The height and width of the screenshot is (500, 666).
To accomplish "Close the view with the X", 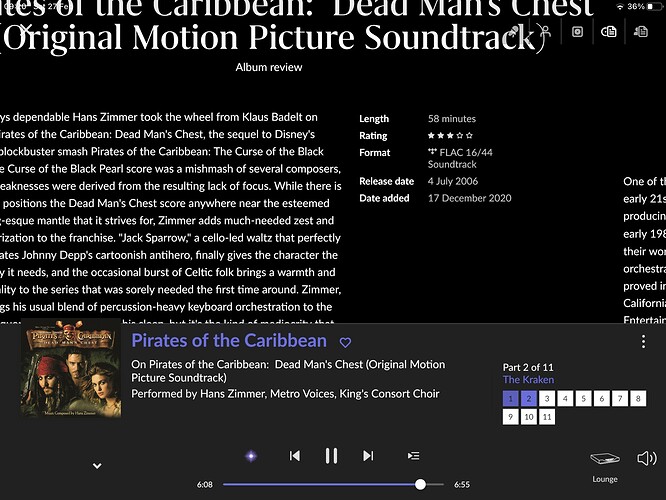I will pos(26,30).
